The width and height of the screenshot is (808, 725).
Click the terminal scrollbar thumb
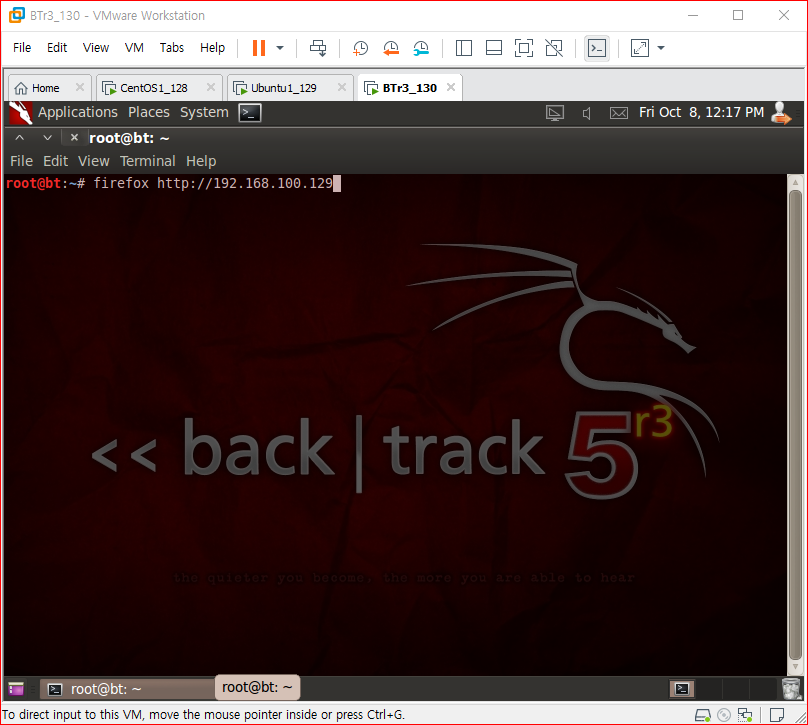(x=795, y=425)
